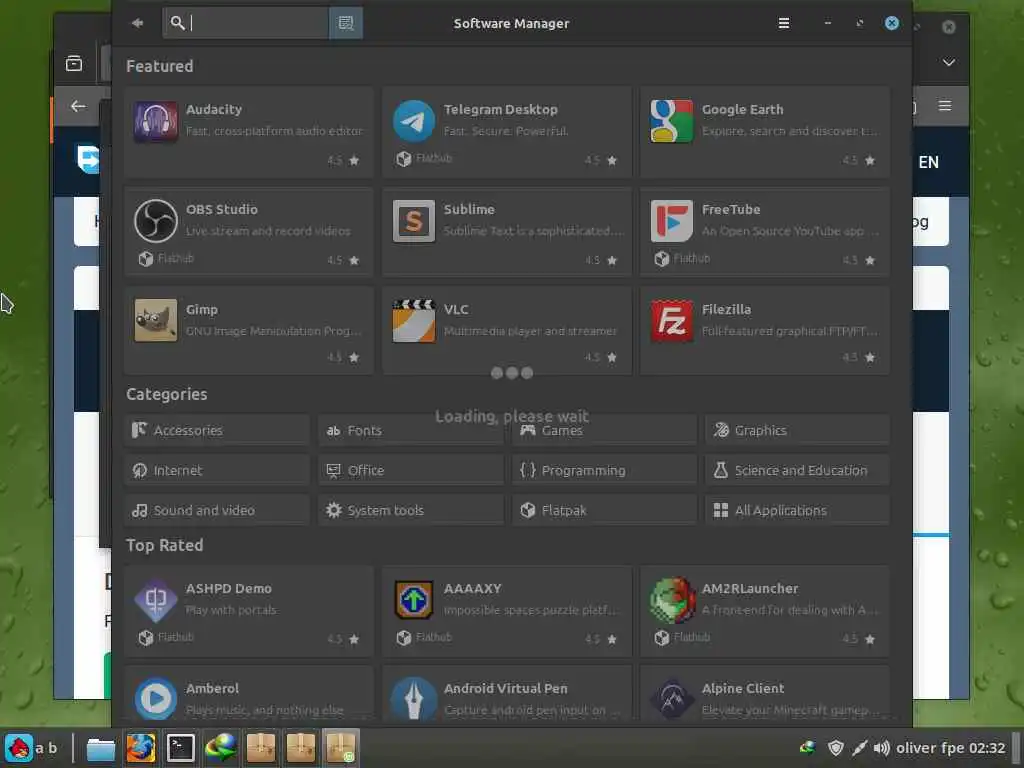Show All Applications category

pyautogui.click(x=797, y=510)
